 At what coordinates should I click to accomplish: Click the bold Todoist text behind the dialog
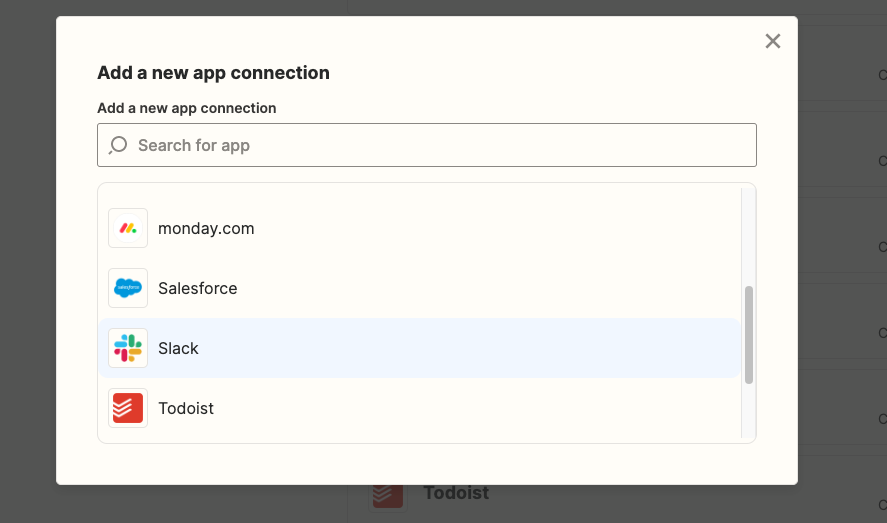(x=456, y=493)
